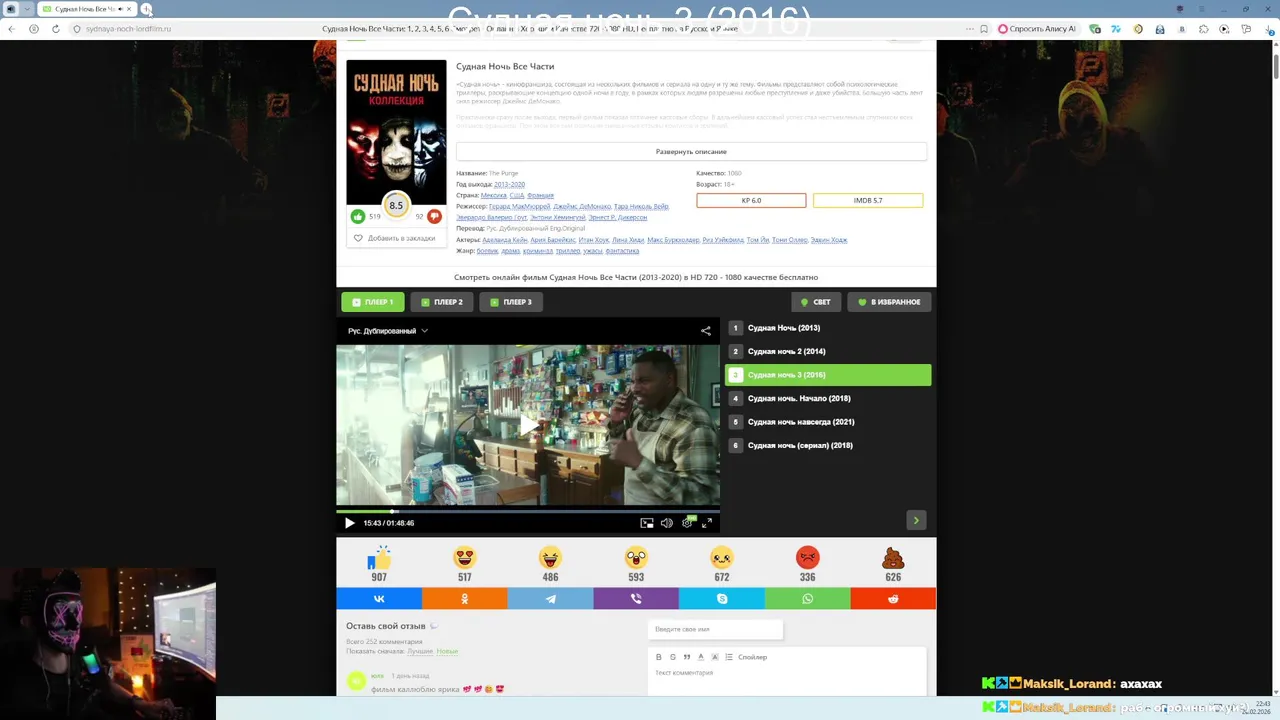Open the IMDB 5.7 rating button

click(868, 200)
